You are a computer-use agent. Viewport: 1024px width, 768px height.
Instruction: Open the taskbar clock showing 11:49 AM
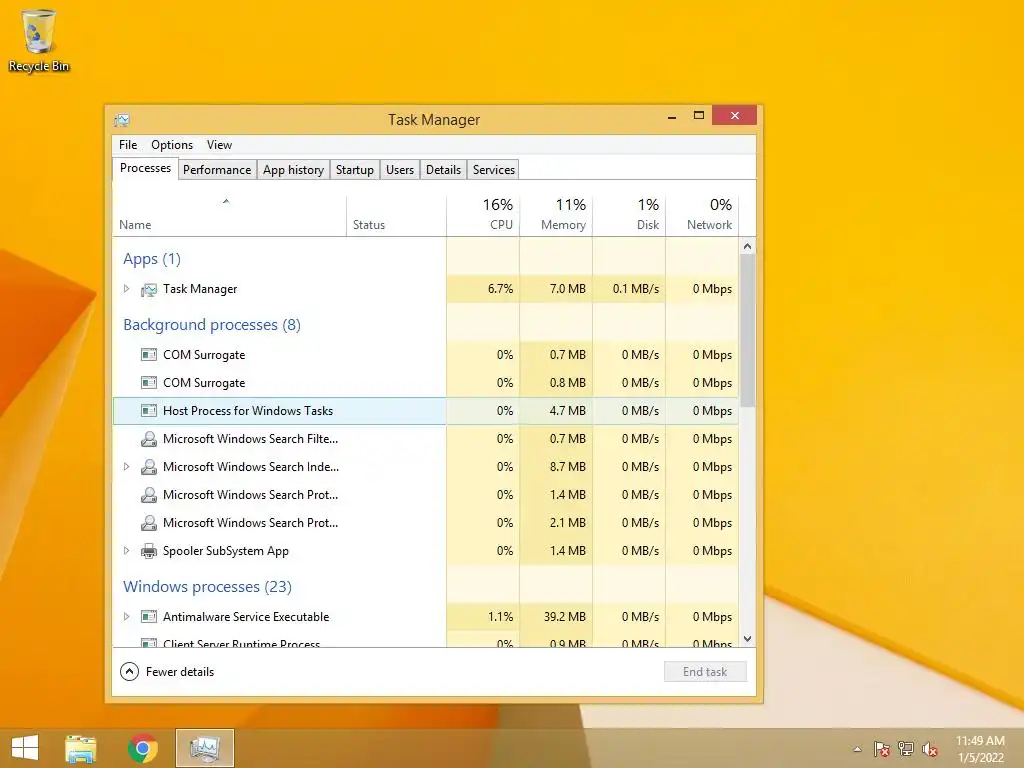980,749
